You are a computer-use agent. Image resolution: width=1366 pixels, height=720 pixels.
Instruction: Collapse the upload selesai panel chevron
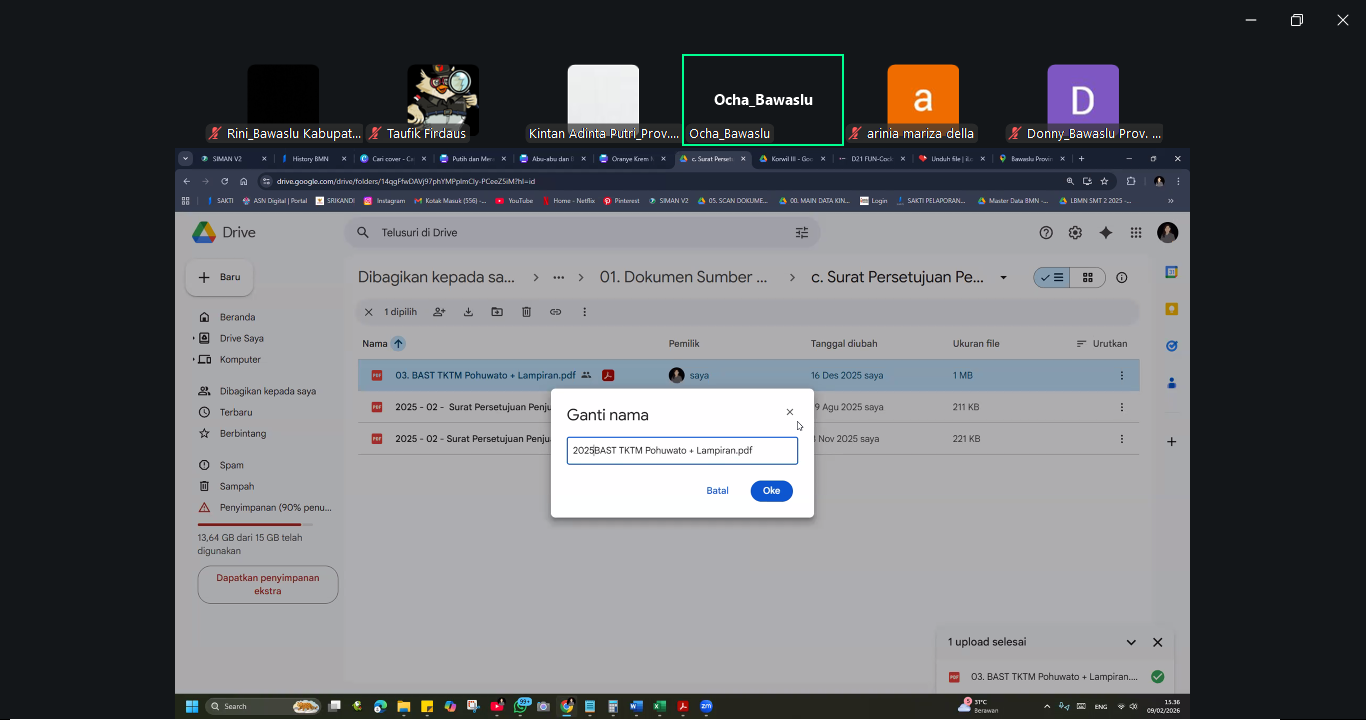1131,643
